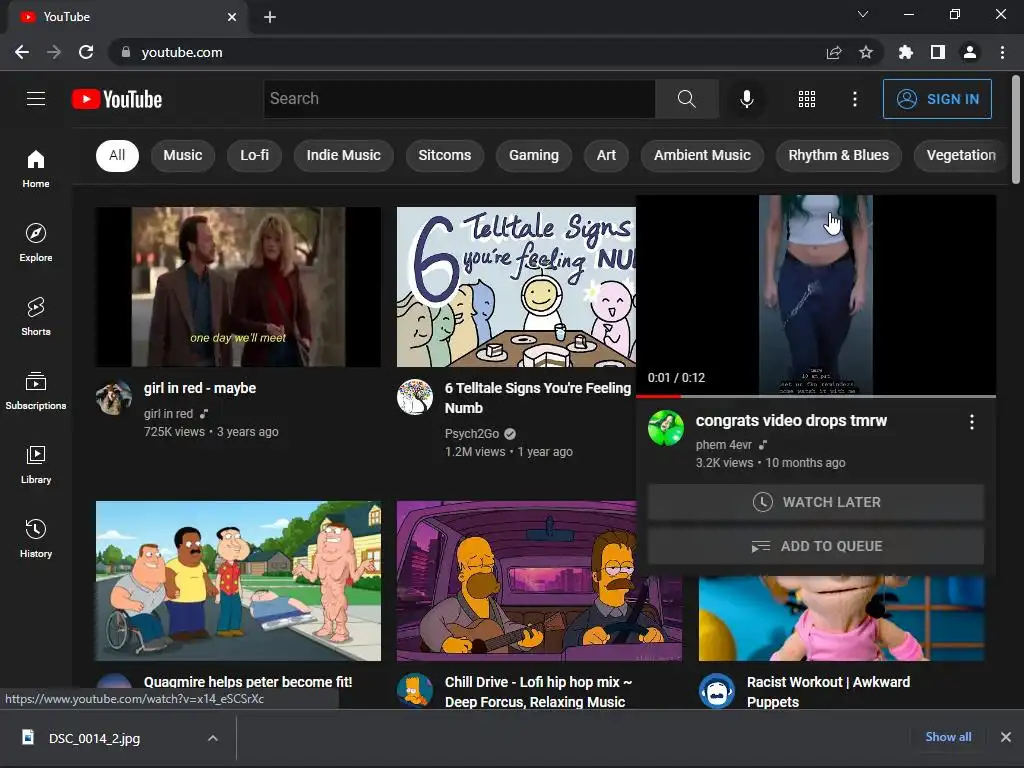Select the Sitcoms filter chip
The width and height of the screenshot is (1024, 768).
pos(445,155)
